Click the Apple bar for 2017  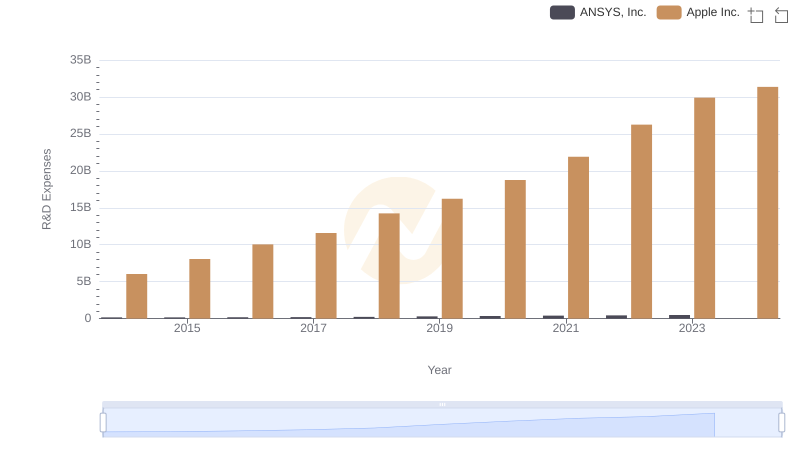tap(326, 276)
